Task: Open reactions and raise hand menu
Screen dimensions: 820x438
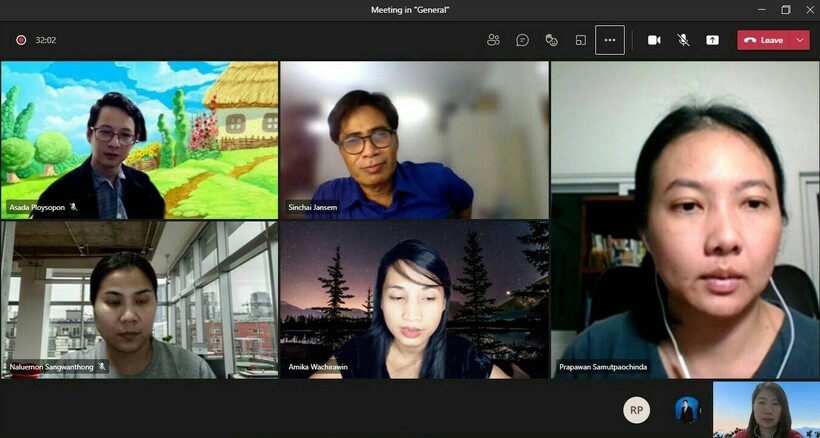Action: click(x=552, y=40)
